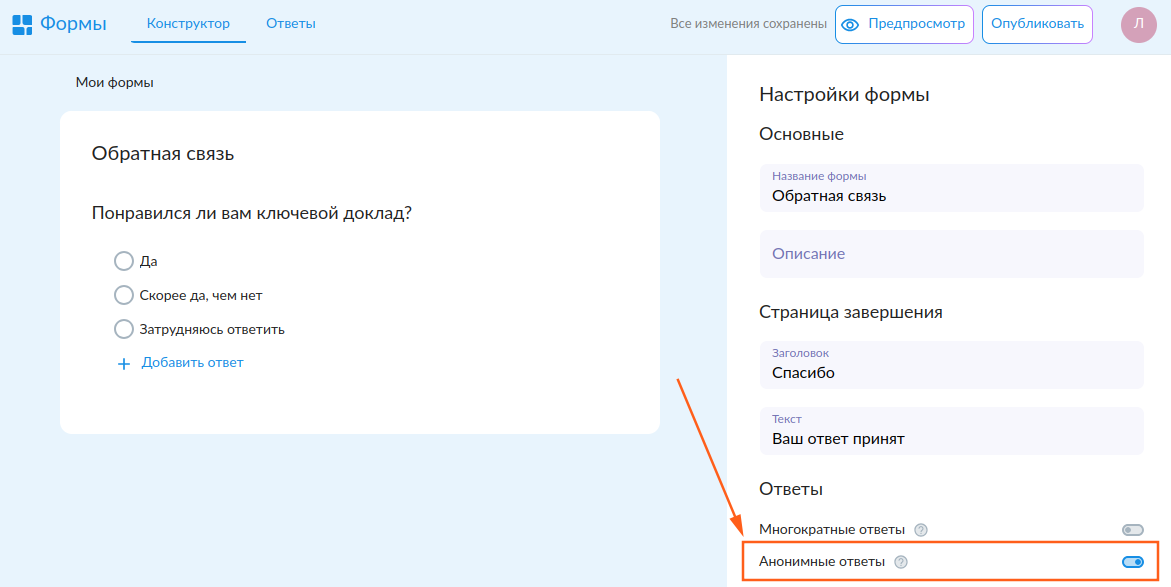This screenshot has height=587, width=1171.
Task: Open the user avatar Л
Action: point(1138,24)
